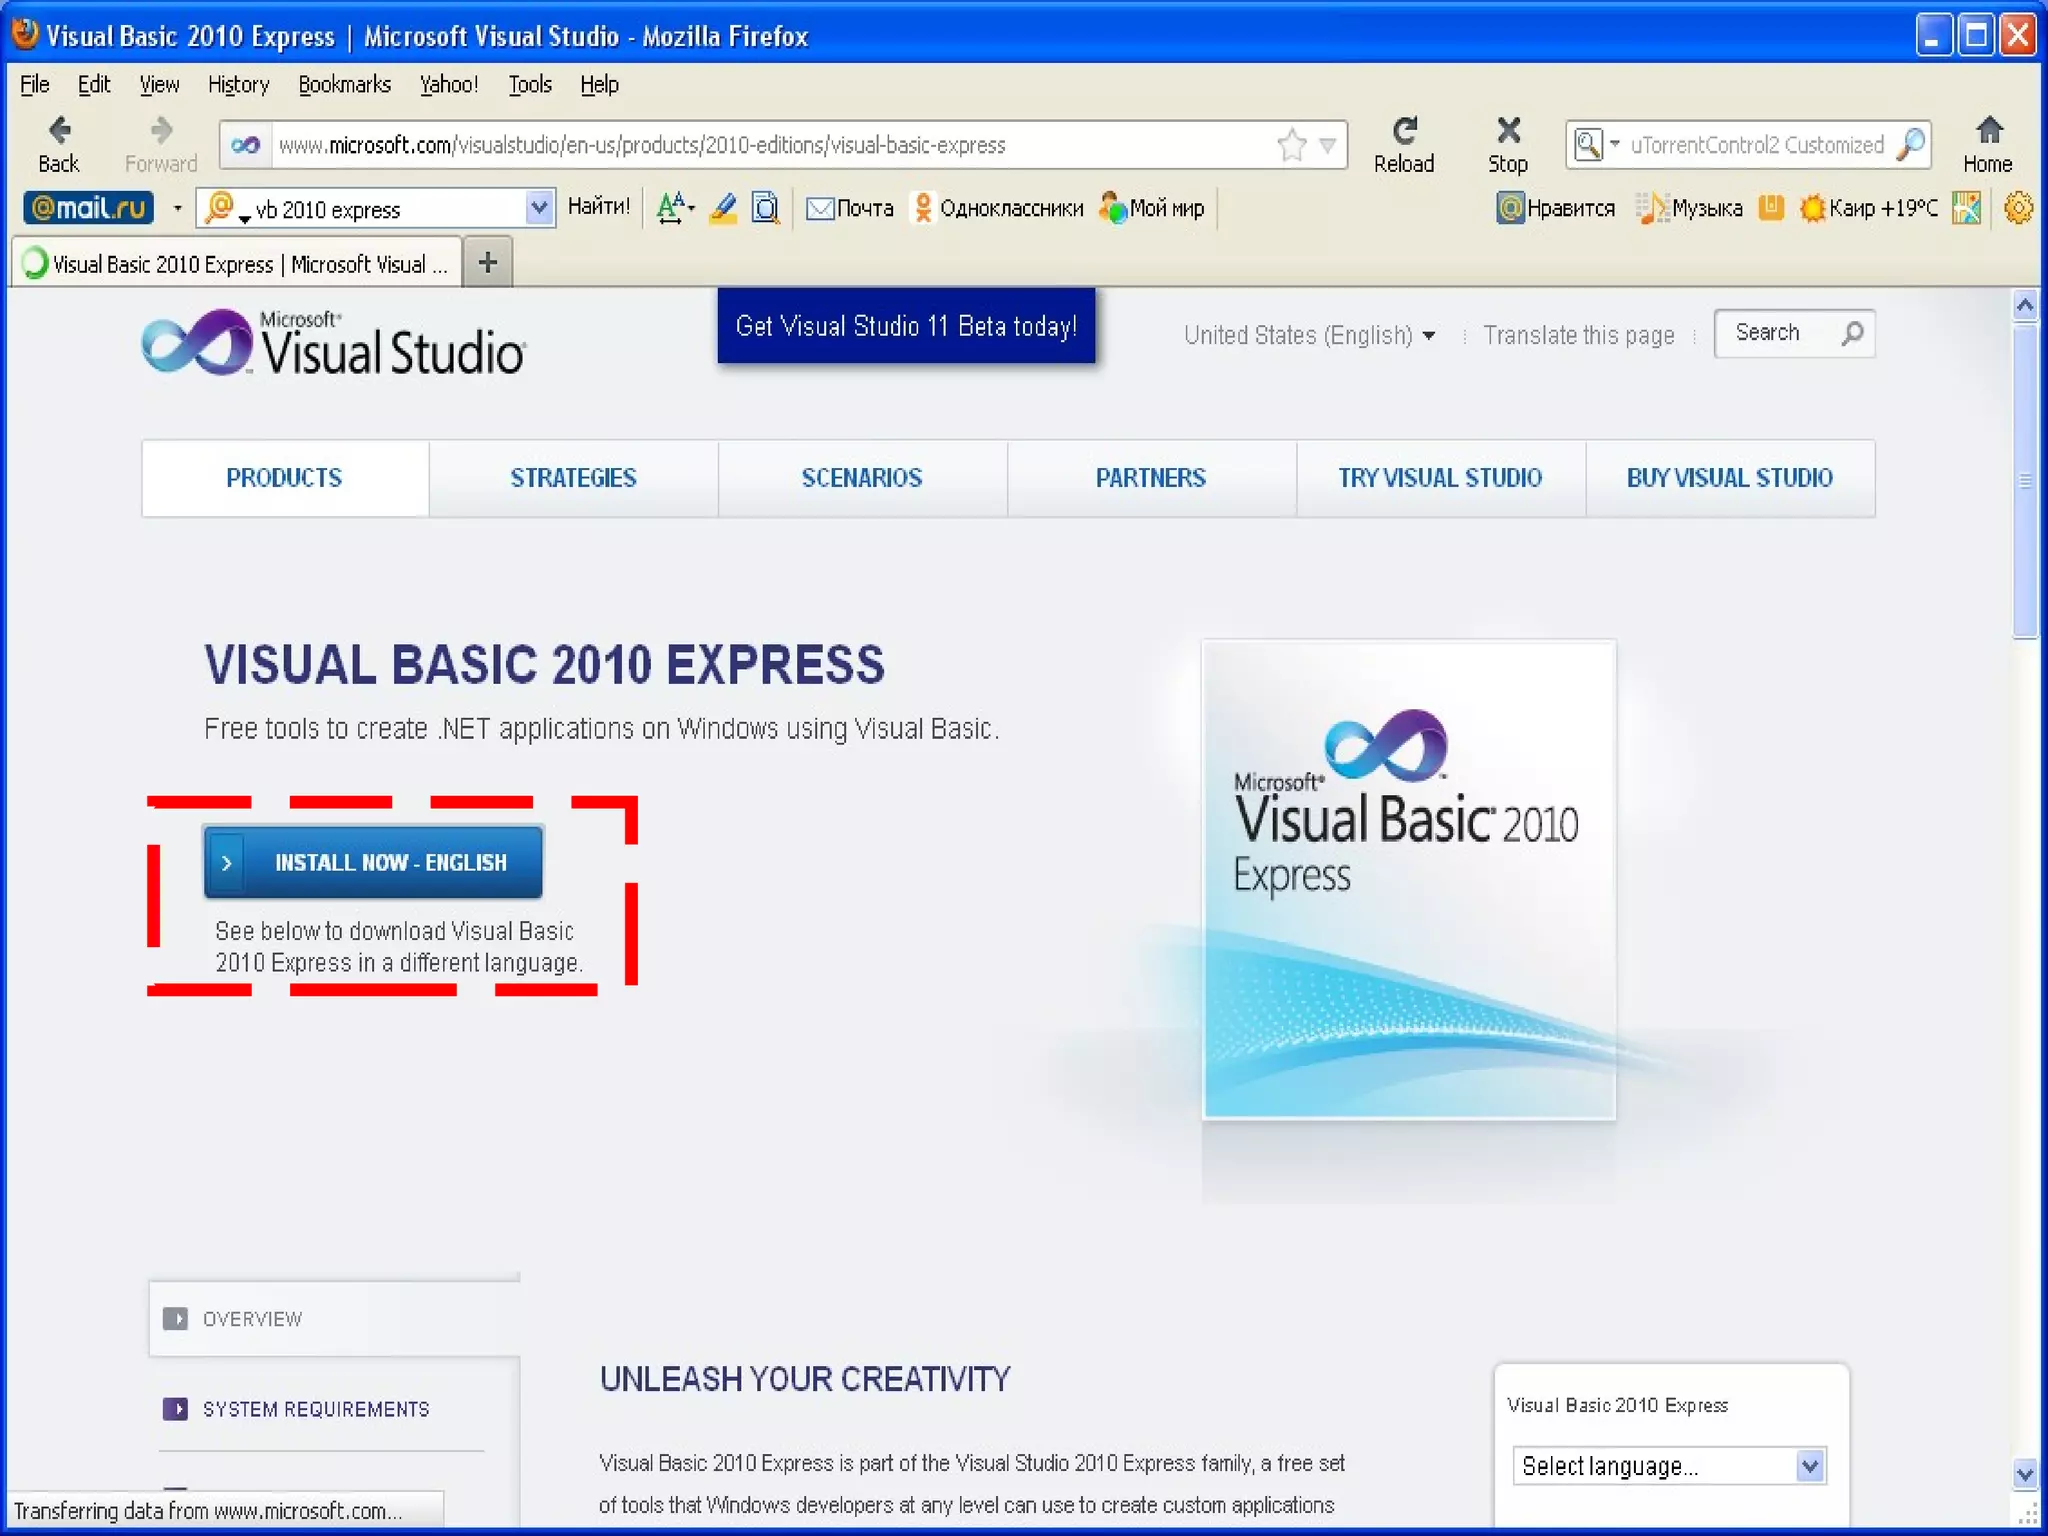Click INSTALL NOW - ENGLISH button
Viewport: 2048px width, 1536px height.
pos(374,862)
